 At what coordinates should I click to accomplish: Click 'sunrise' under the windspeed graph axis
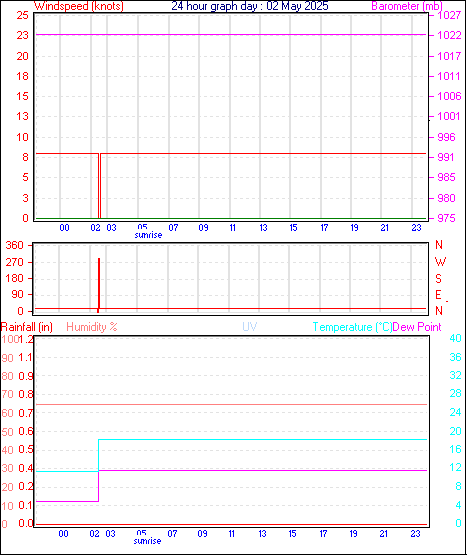[148, 235]
